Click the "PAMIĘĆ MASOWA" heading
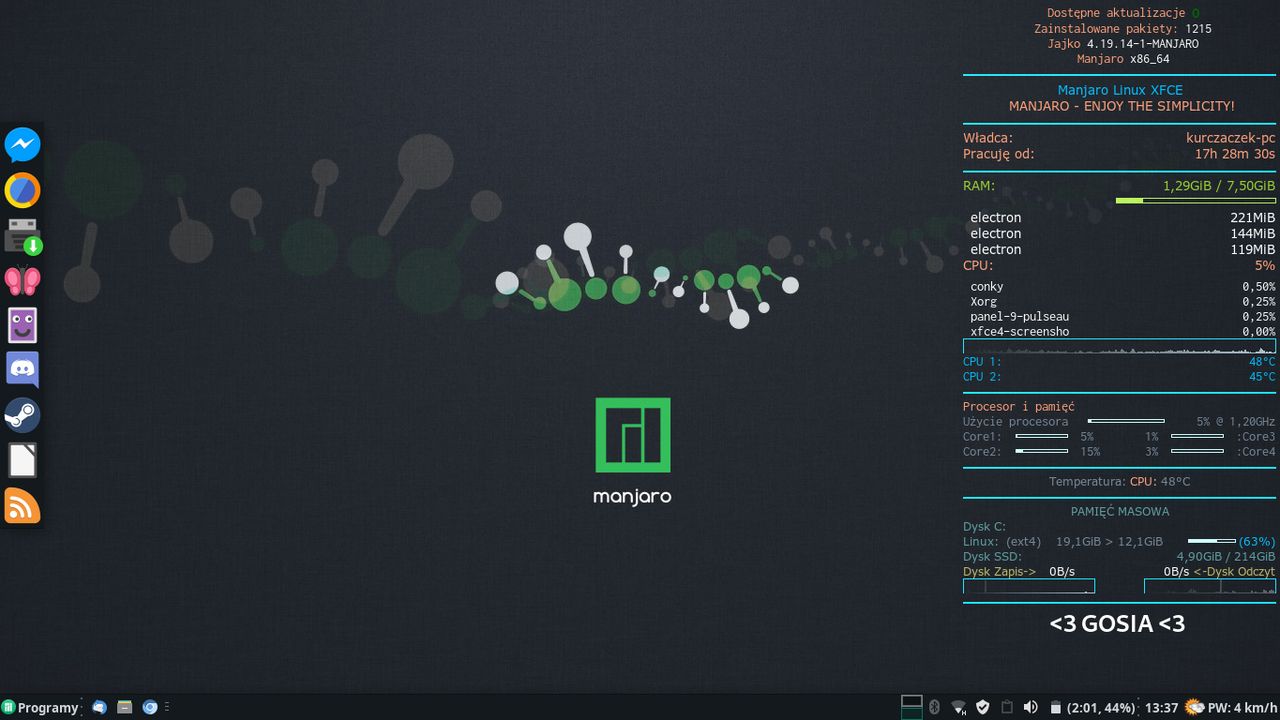Image resolution: width=1280 pixels, height=720 pixels. click(1119, 511)
